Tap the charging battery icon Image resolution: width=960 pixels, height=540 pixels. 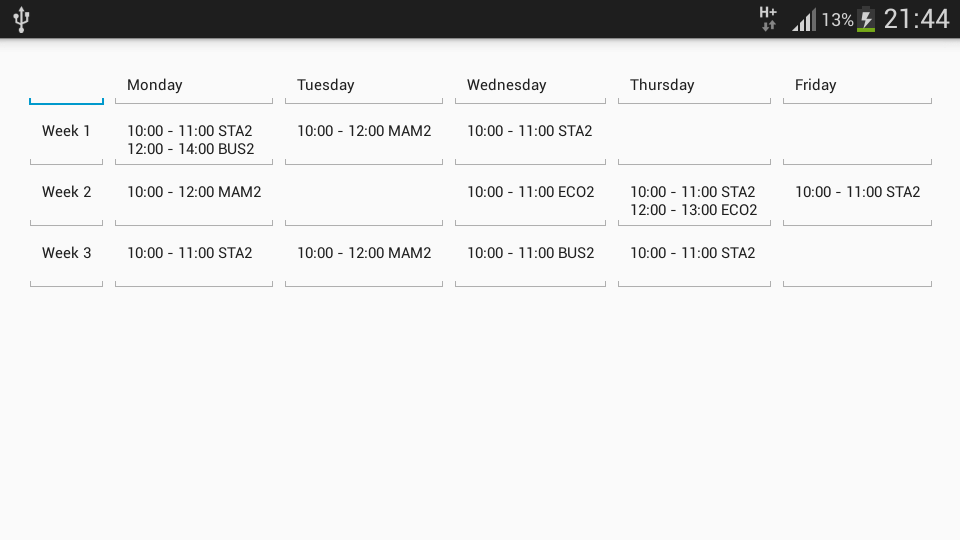pos(866,19)
